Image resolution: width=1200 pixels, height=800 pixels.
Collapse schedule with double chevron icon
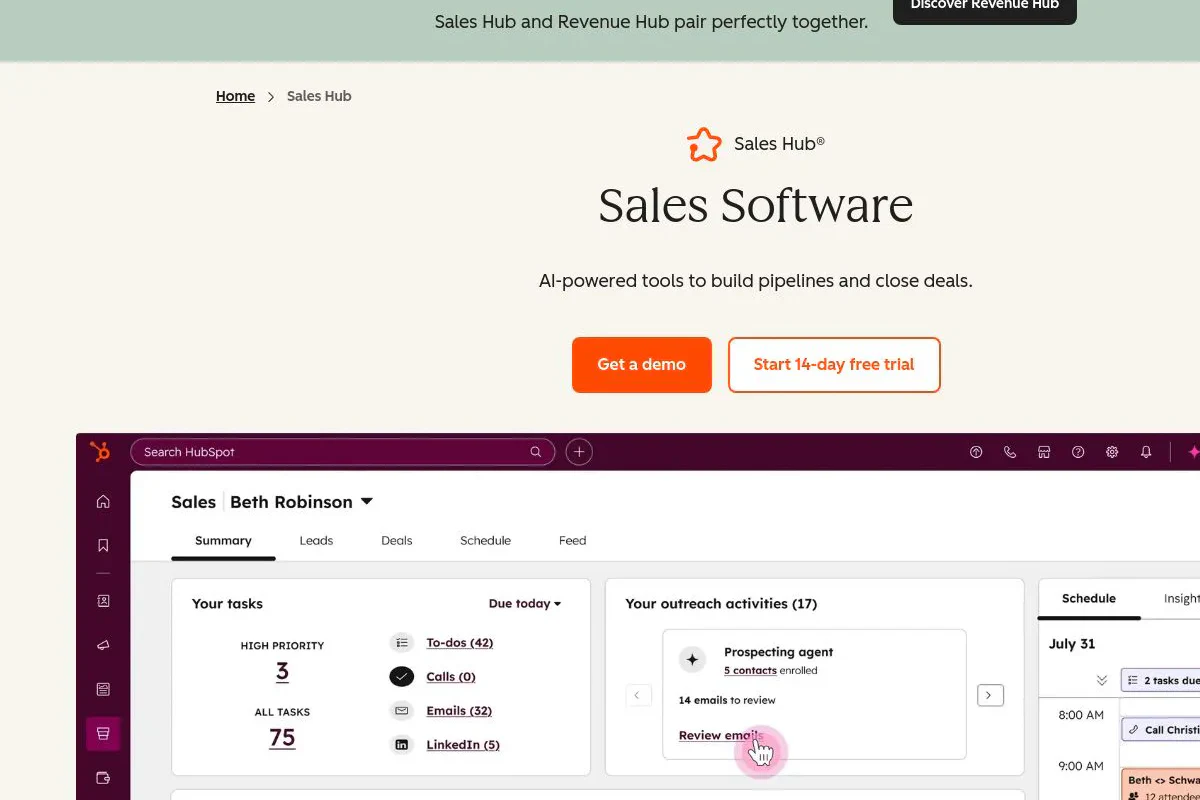(x=1102, y=680)
